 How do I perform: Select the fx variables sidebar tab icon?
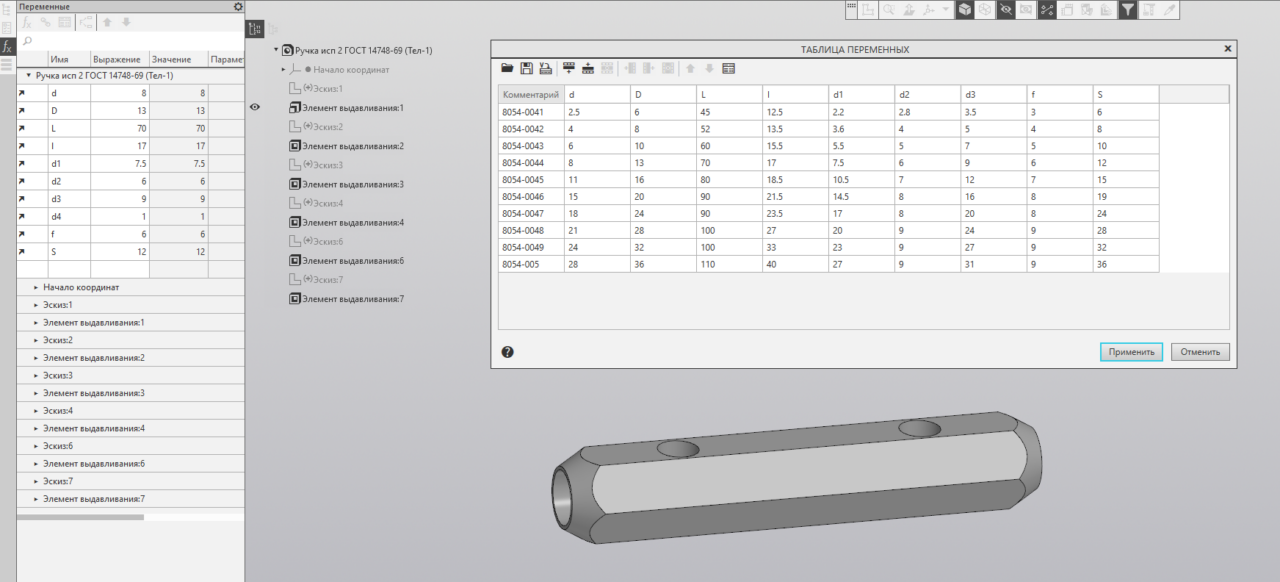[7, 47]
